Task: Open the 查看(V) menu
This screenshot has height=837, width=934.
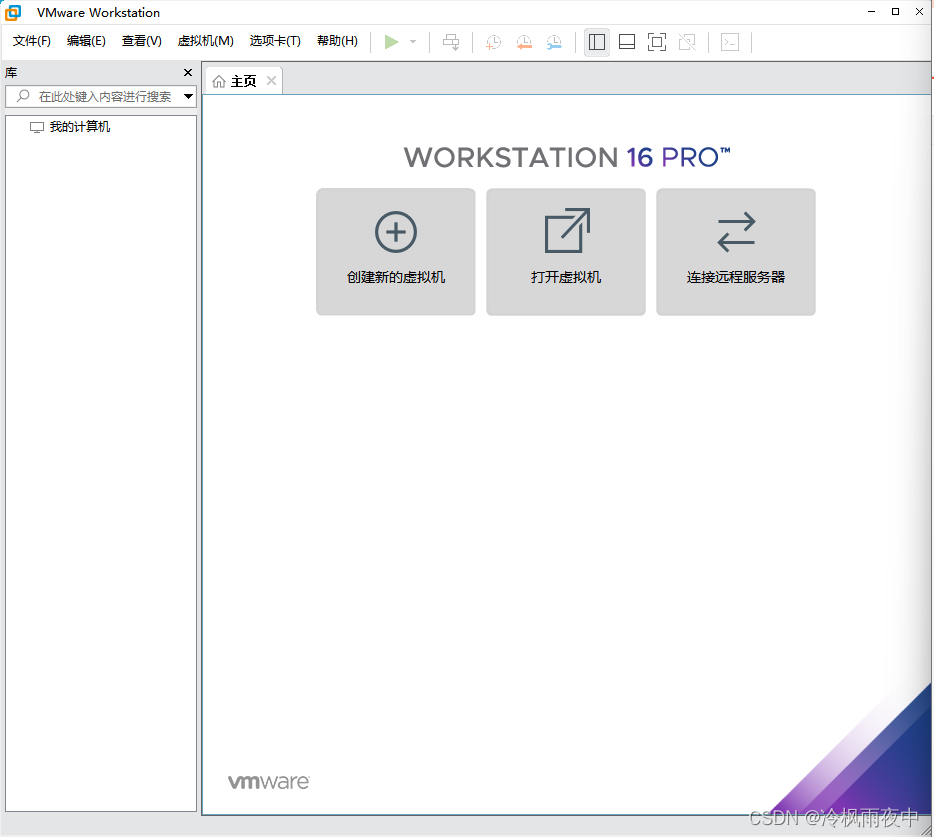Action: (x=142, y=41)
